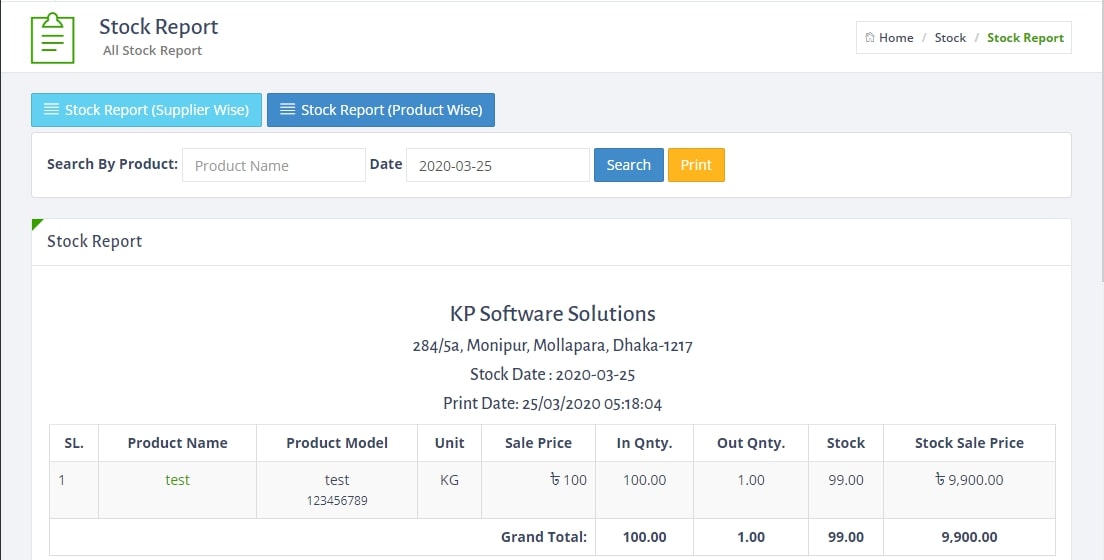Click the green corner marker of Stock Report panel
The image size is (1104, 560).
tap(37, 224)
